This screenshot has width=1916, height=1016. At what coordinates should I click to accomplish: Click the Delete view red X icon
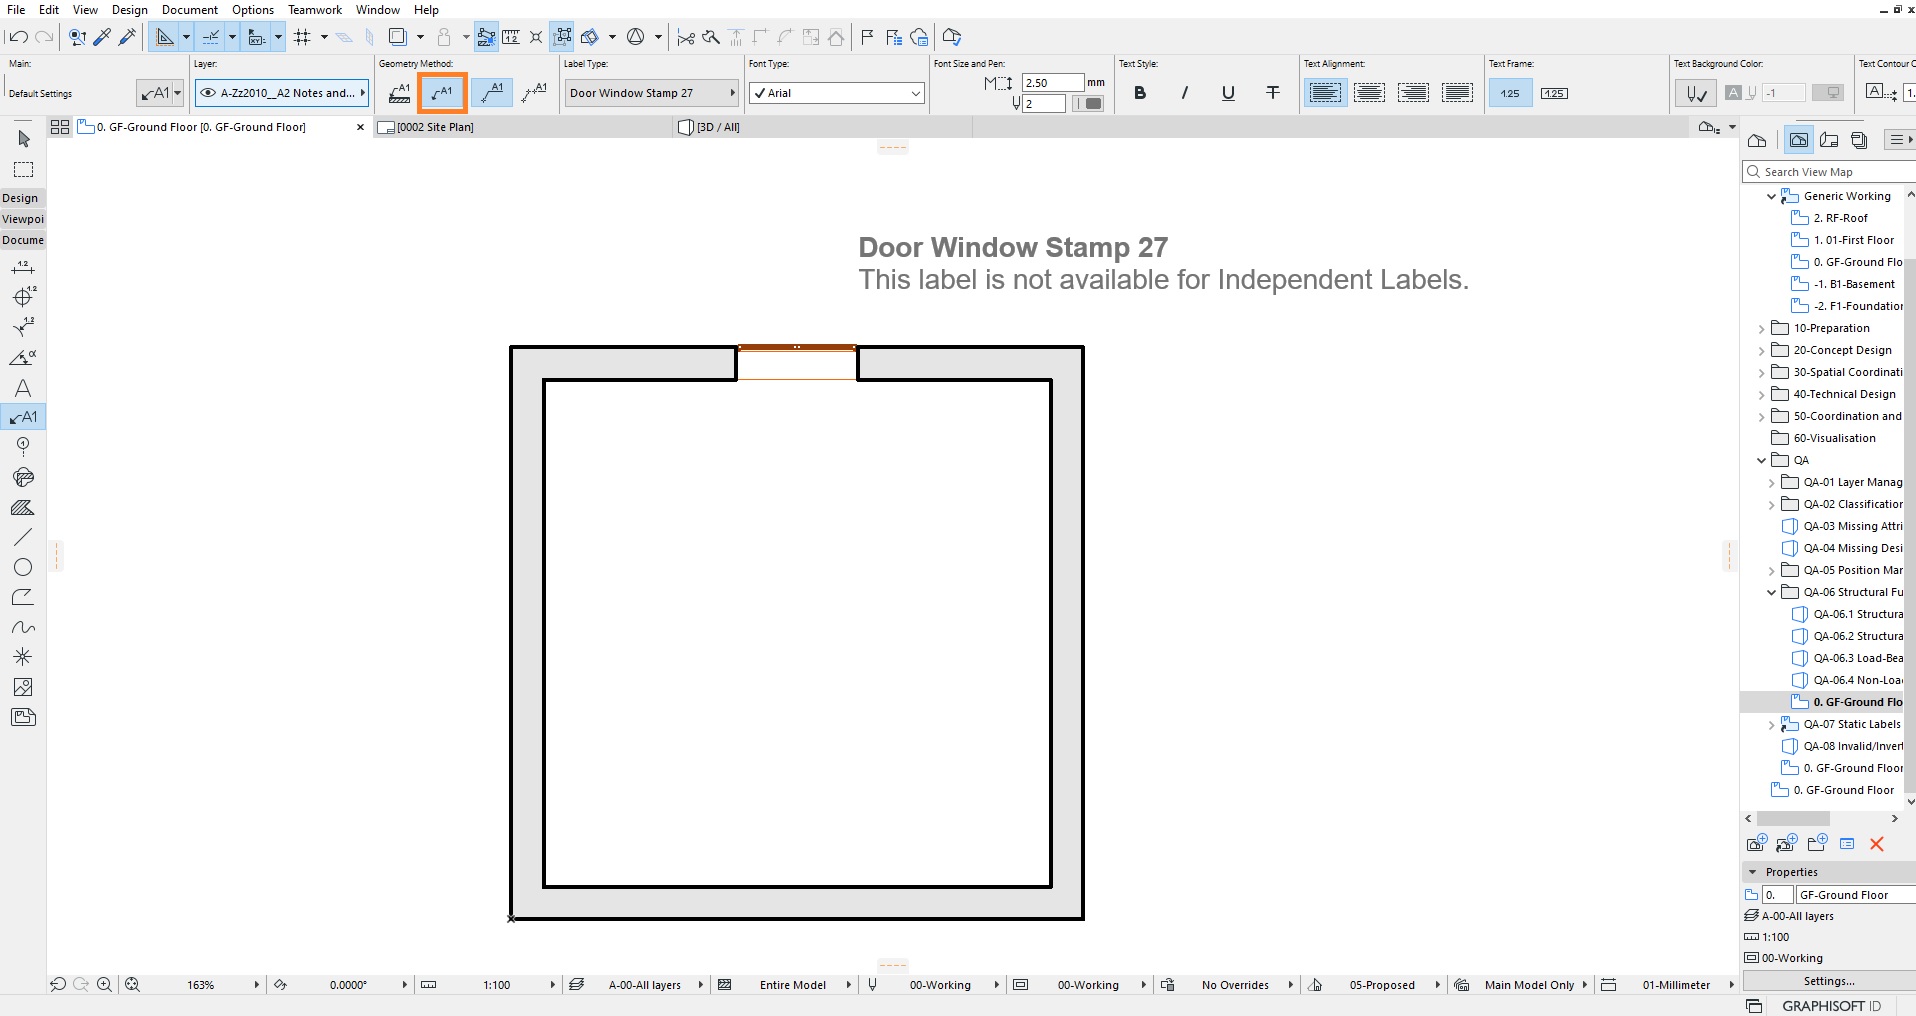[x=1877, y=844]
